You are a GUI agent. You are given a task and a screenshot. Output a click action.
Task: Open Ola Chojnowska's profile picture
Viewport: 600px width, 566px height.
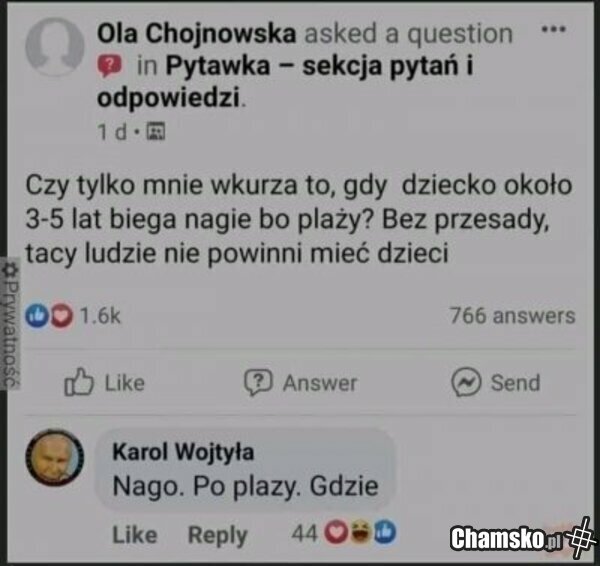tap(55, 46)
